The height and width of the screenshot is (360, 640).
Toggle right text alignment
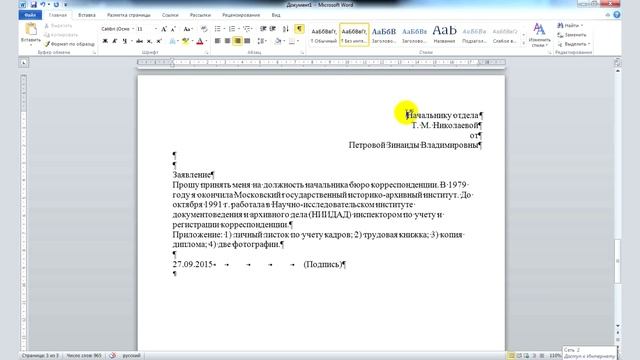(237, 41)
